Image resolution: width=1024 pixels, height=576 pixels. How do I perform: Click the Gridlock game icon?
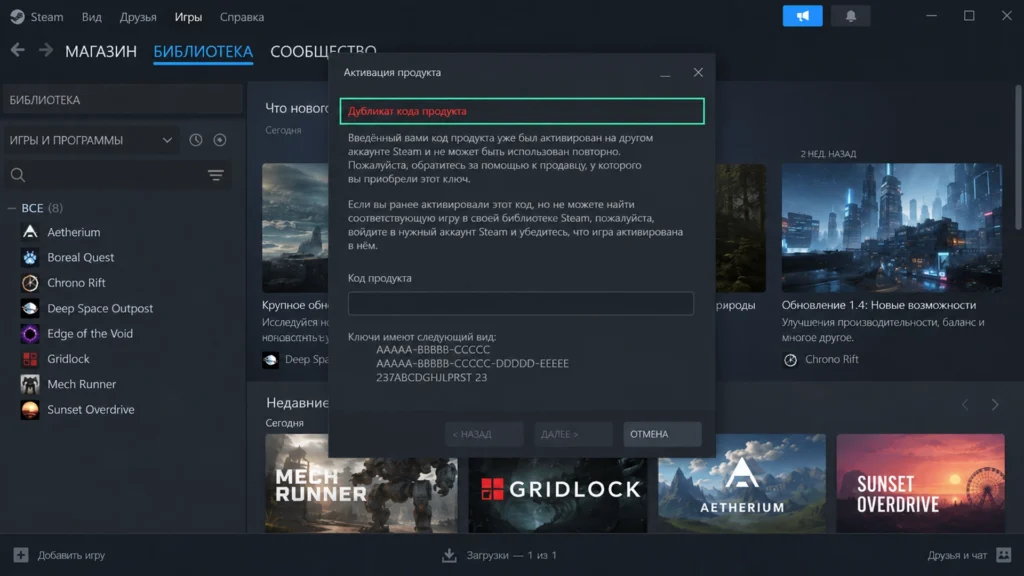click(x=30, y=359)
